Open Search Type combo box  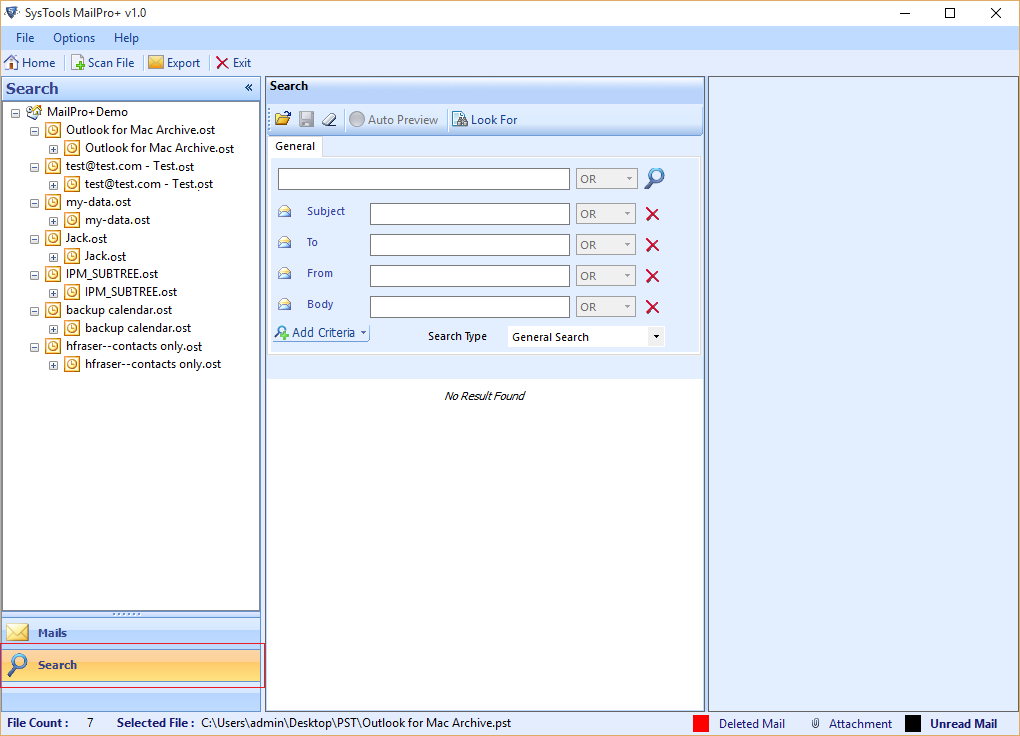click(586, 336)
